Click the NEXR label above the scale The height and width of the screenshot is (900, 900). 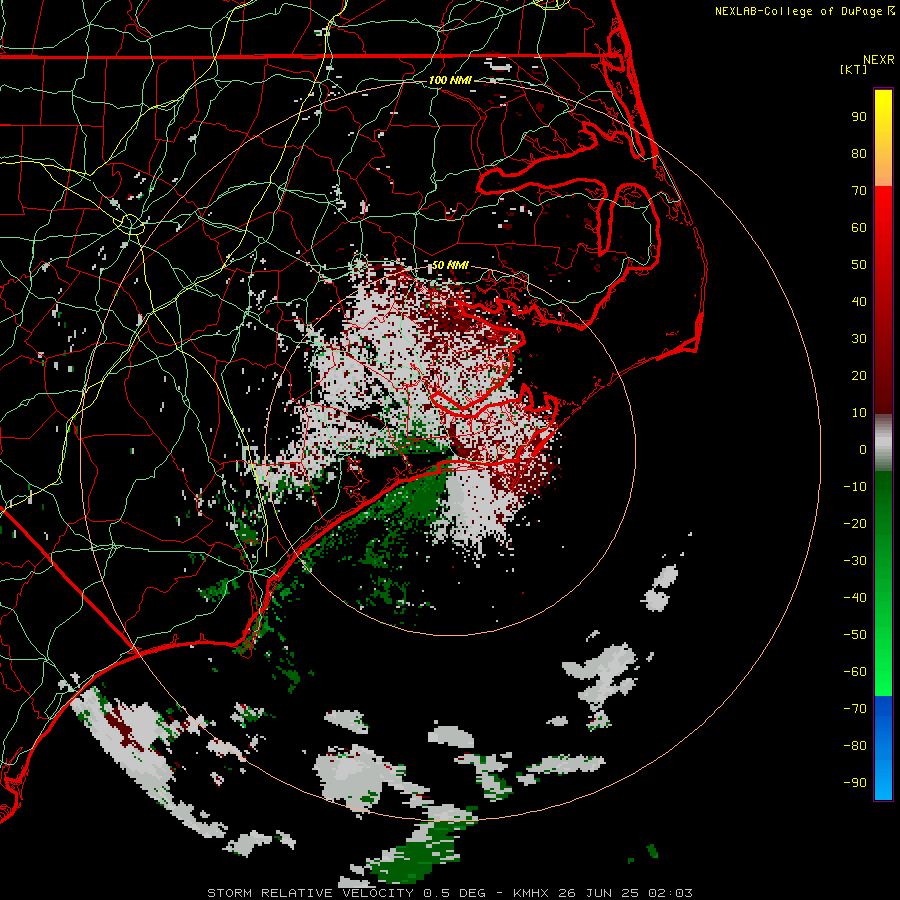point(879,60)
